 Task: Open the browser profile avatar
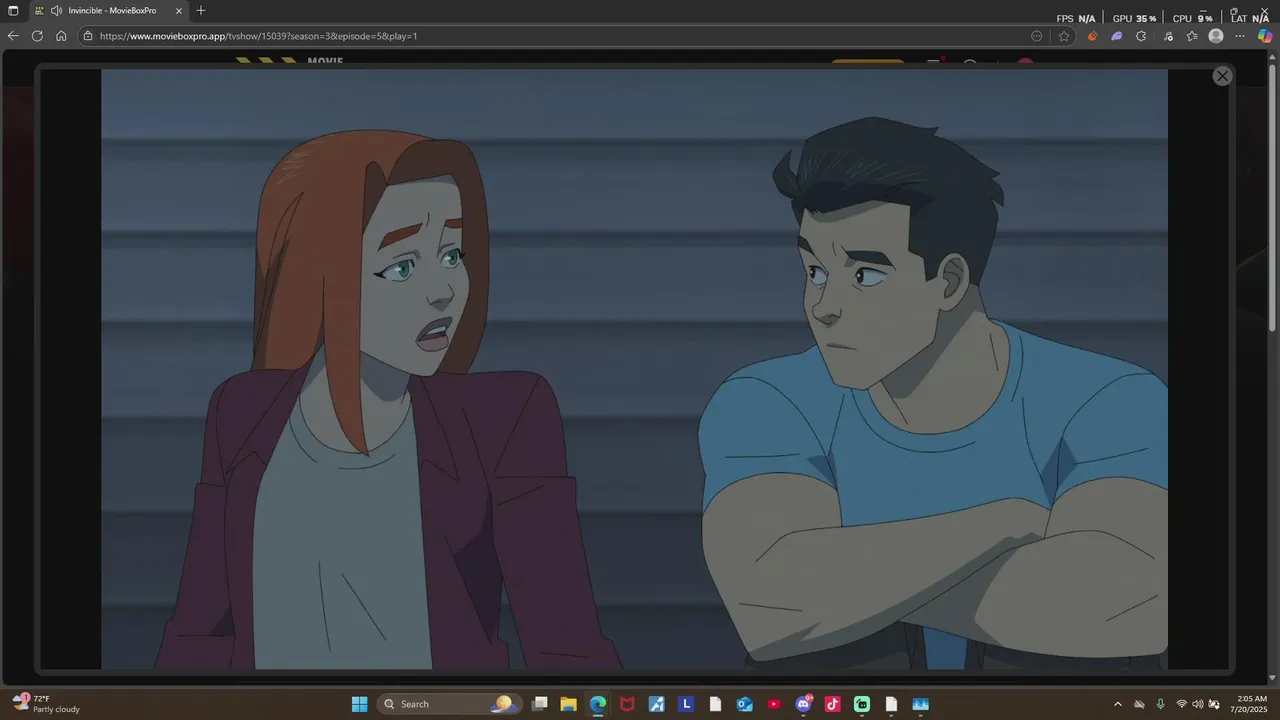[1216, 36]
